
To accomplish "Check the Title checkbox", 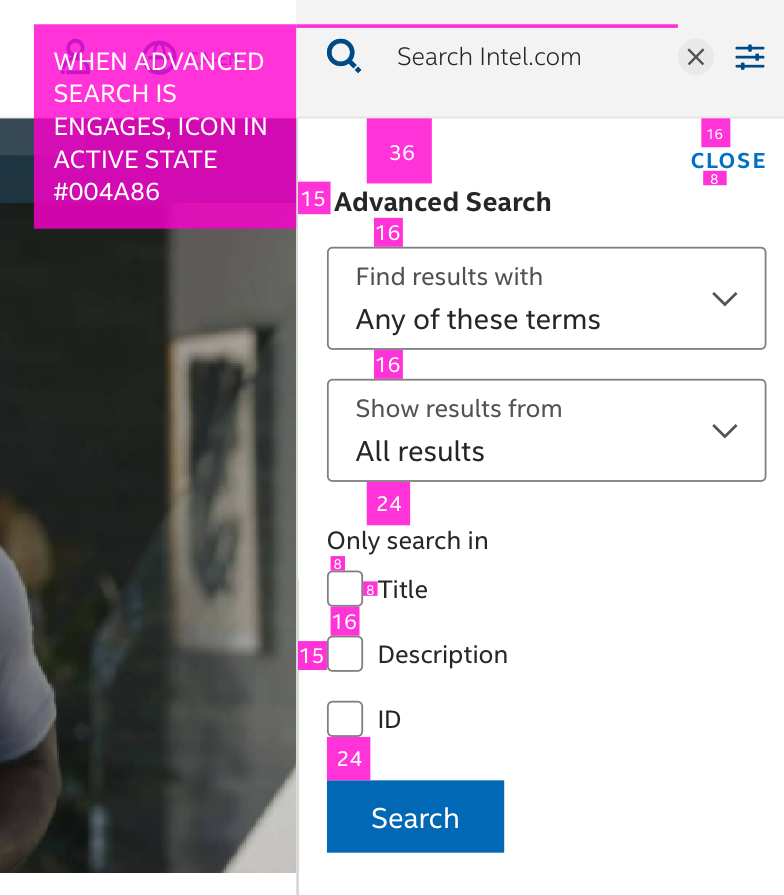I will click(345, 588).
